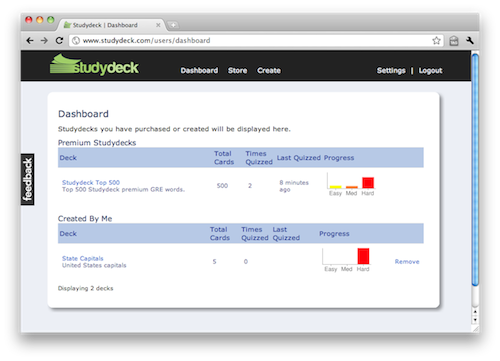500x361 pixels.
Task: Click the browser forward arrow
Action: (x=44, y=41)
